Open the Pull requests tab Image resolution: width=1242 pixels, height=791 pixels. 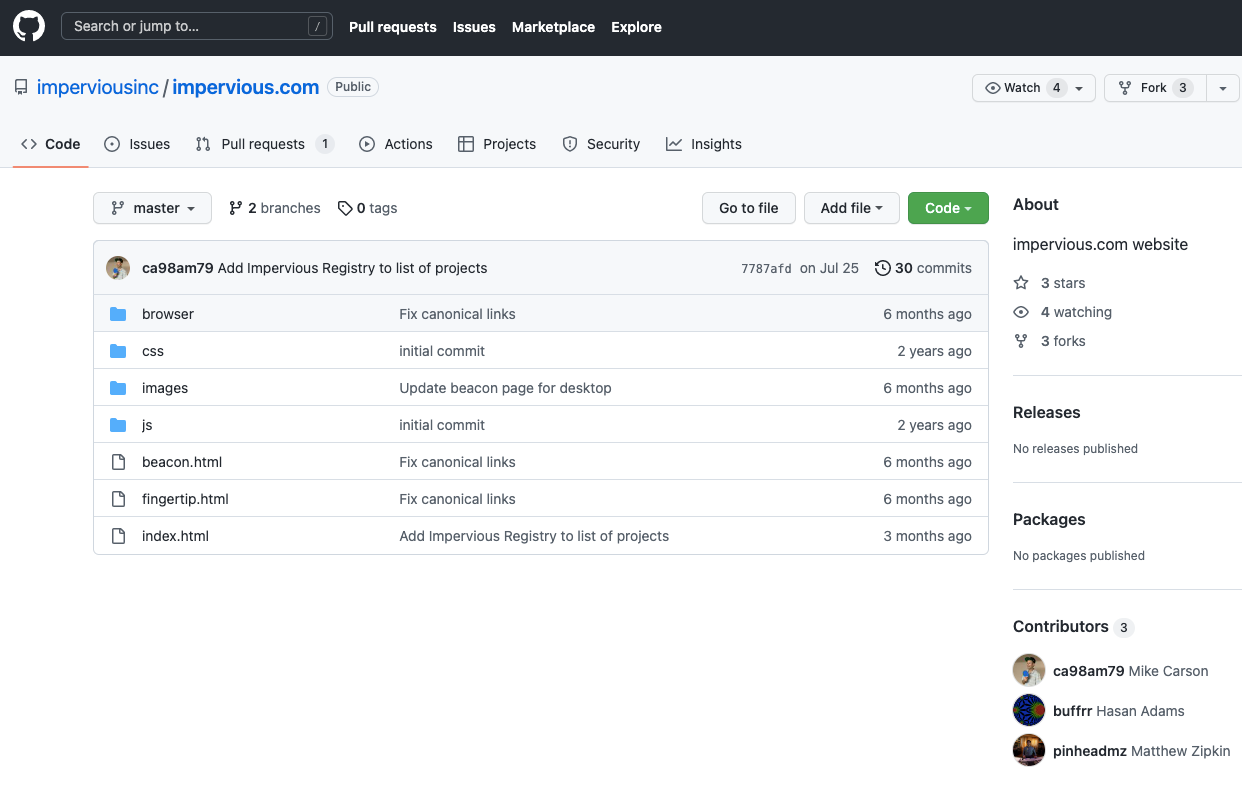[x=264, y=144]
